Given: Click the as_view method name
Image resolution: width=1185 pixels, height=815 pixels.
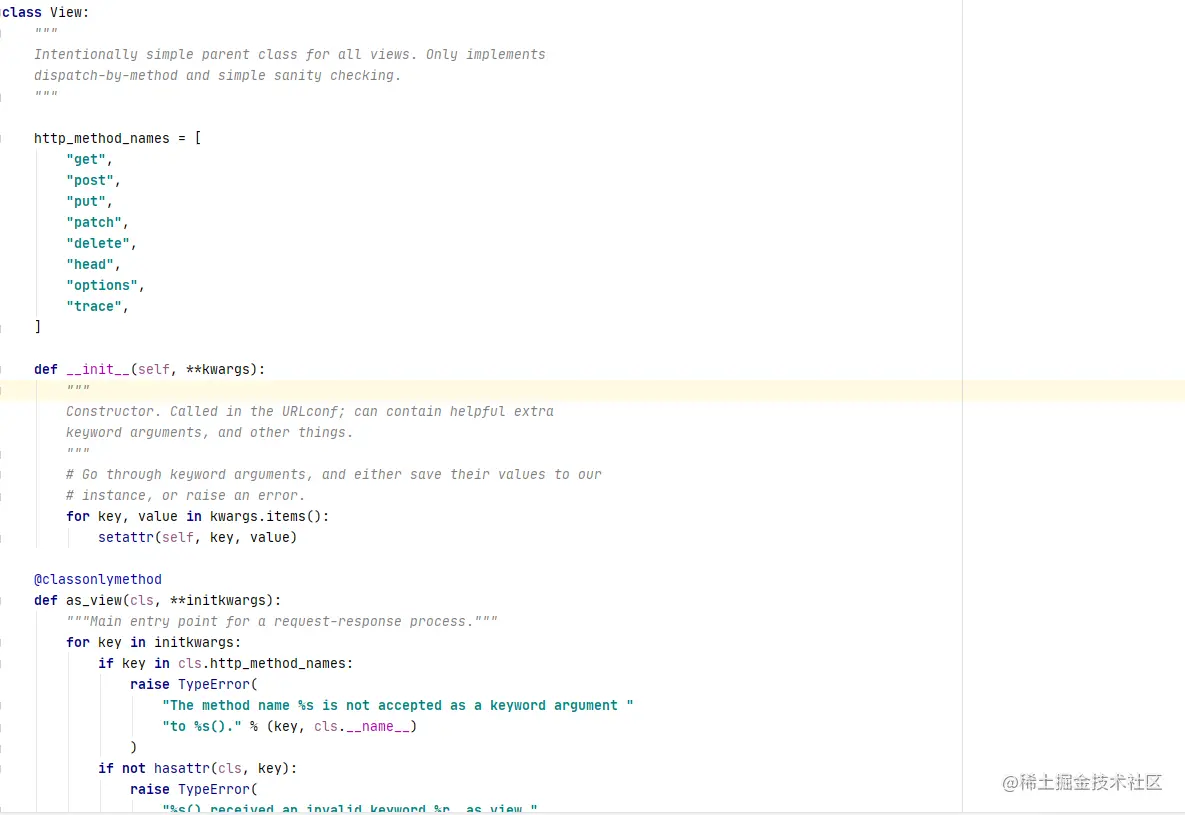Looking at the screenshot, I should (x=94, y=600).
